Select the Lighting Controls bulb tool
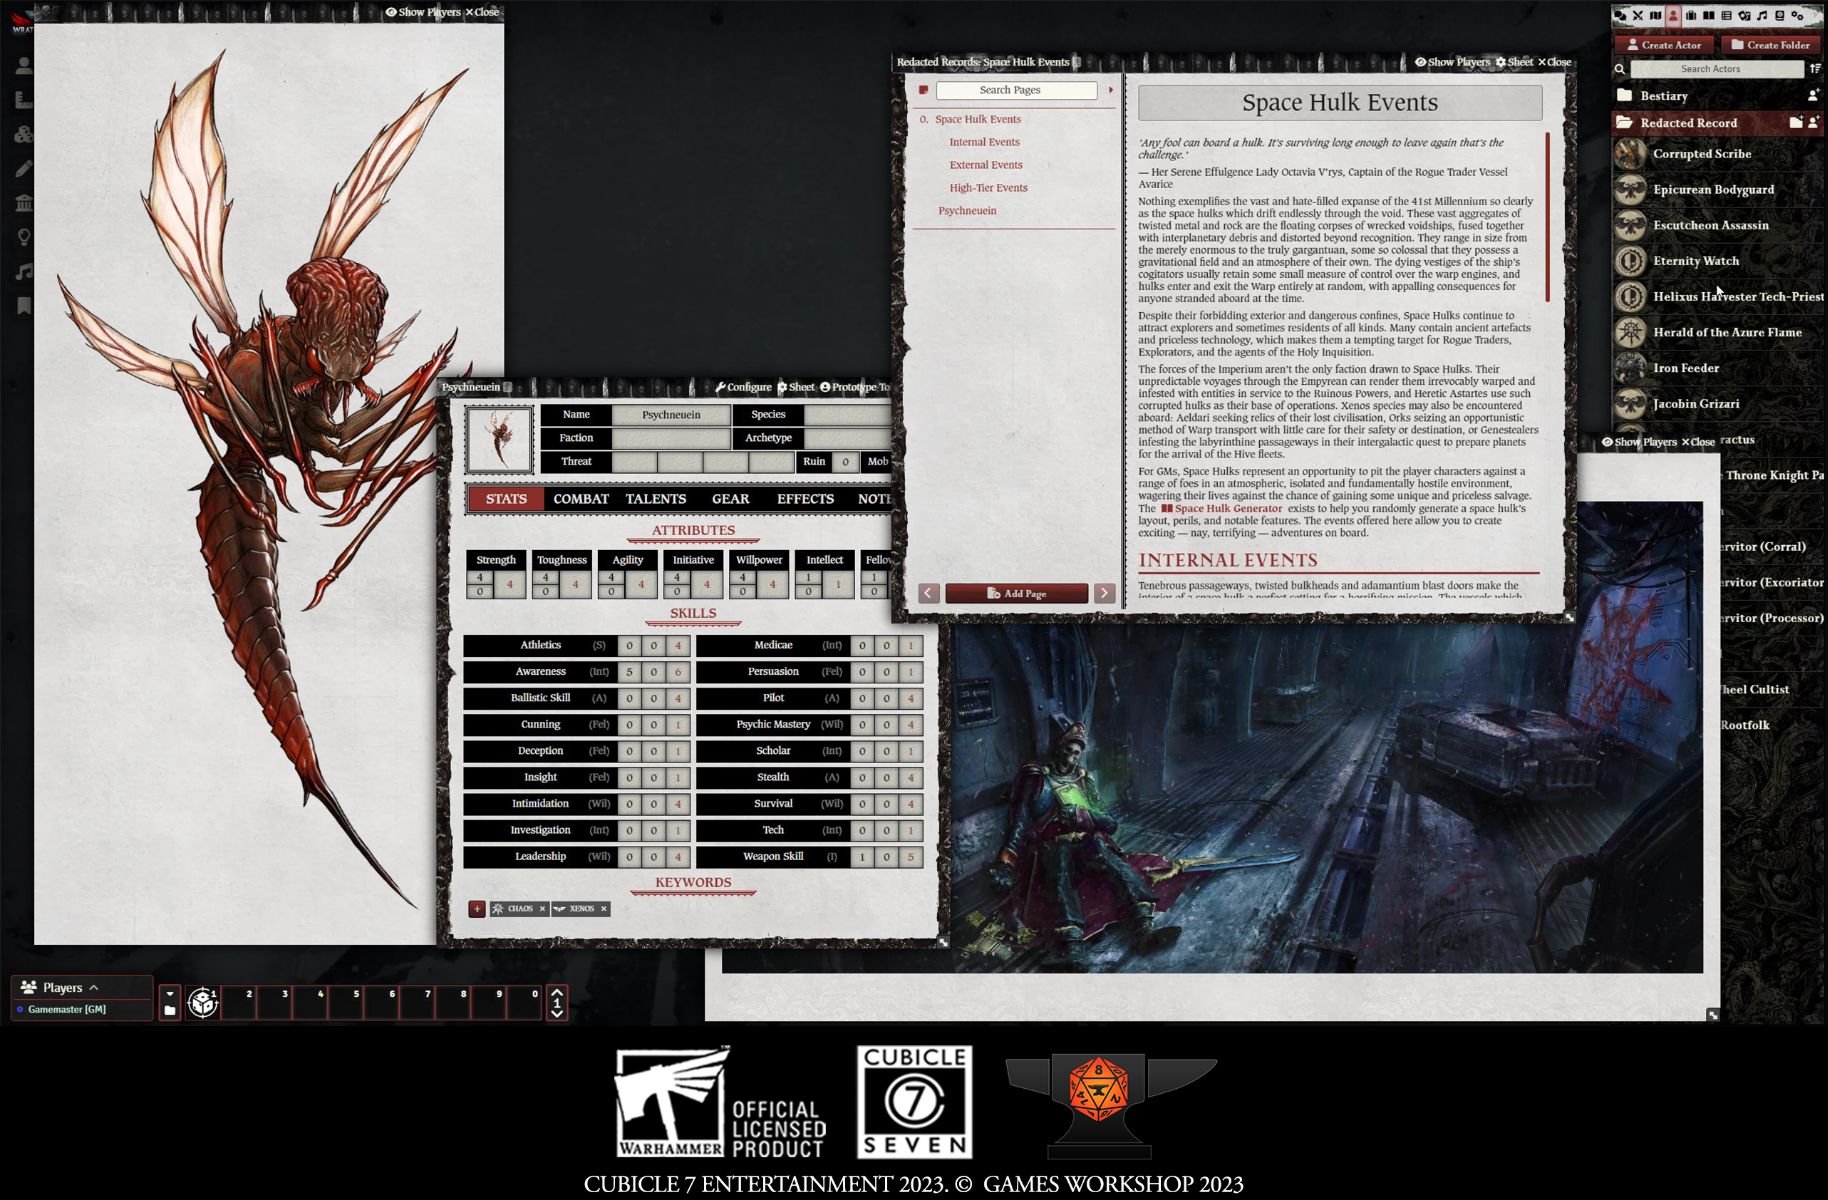Screen dimensions: 1828x1200 click(x=24, y=237)
